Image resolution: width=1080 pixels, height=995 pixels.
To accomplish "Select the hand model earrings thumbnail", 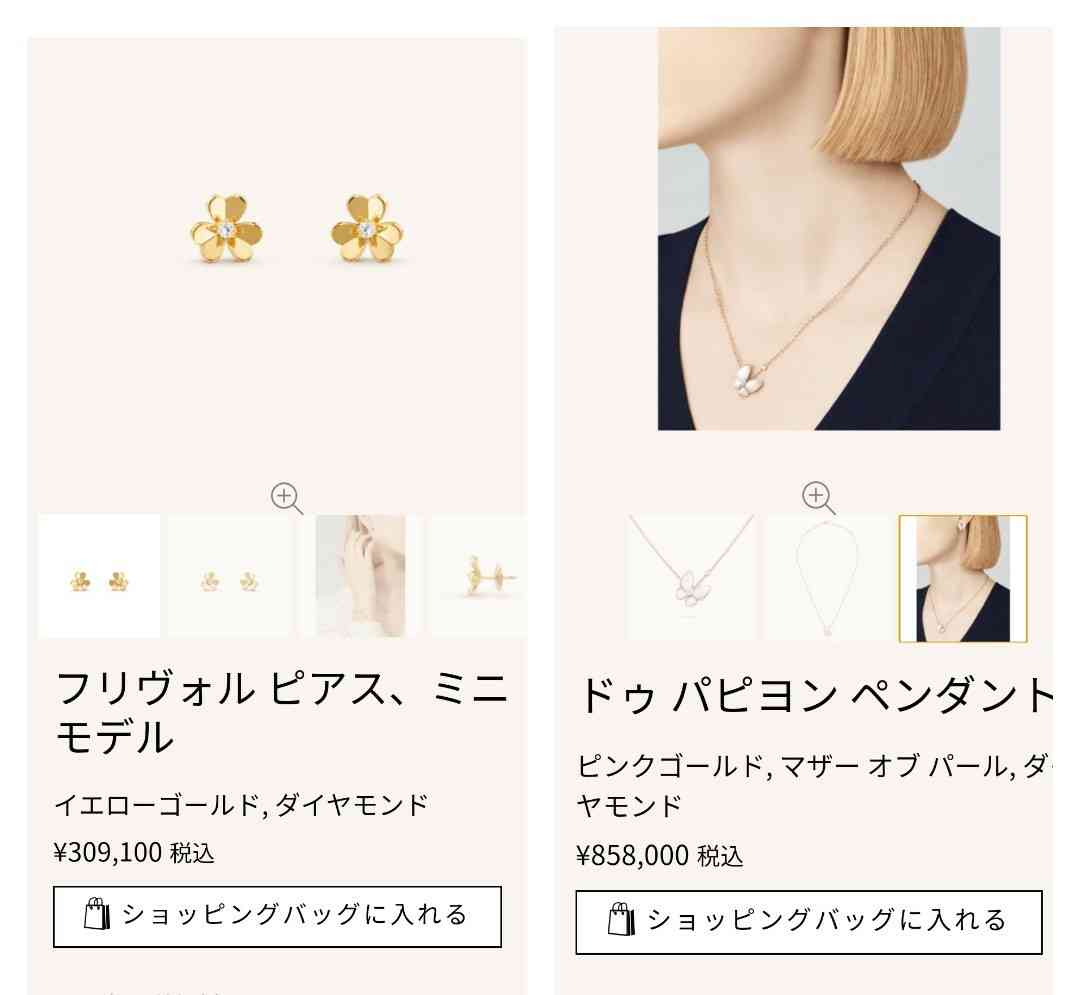I will (360, 576).
